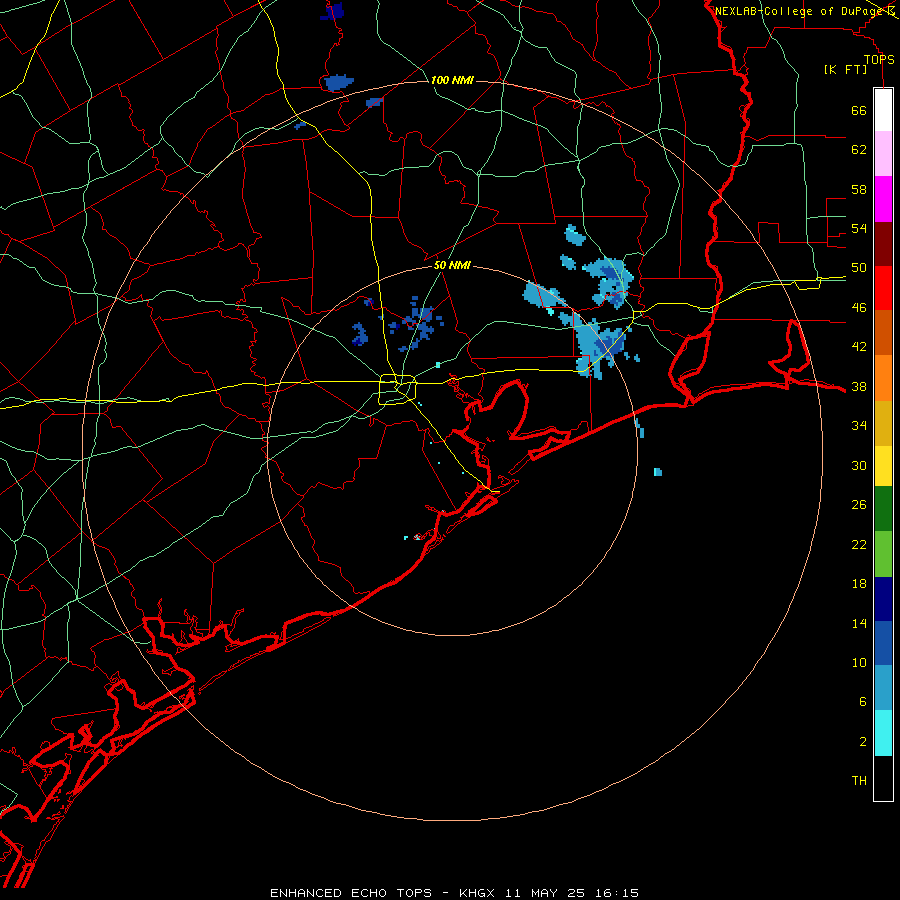Click the "16:15" timestamp
Viewport: 900px width, 900px height.
point(617,893)
